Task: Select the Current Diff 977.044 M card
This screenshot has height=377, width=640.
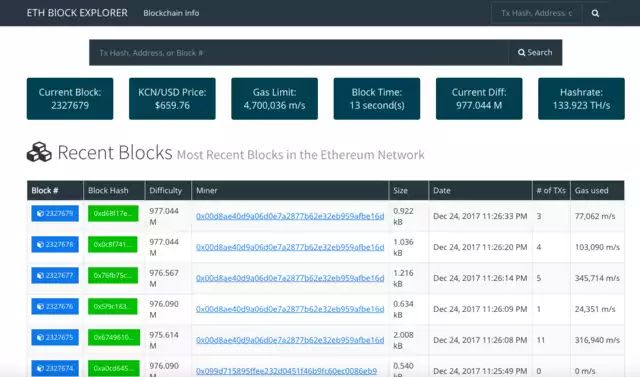Action: 479,99
